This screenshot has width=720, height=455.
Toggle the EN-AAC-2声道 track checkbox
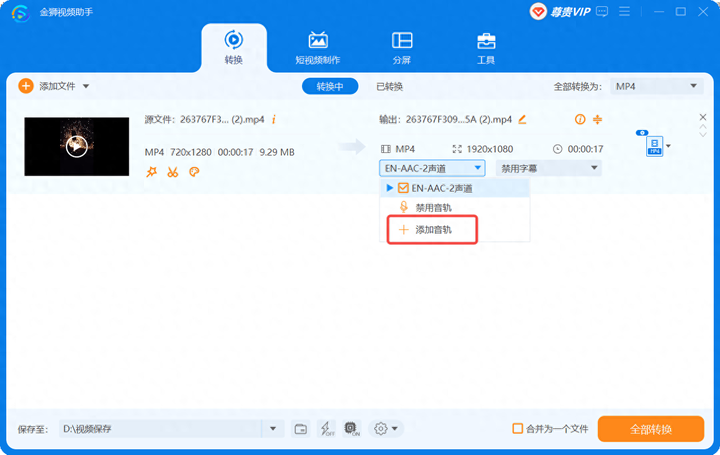403,188
